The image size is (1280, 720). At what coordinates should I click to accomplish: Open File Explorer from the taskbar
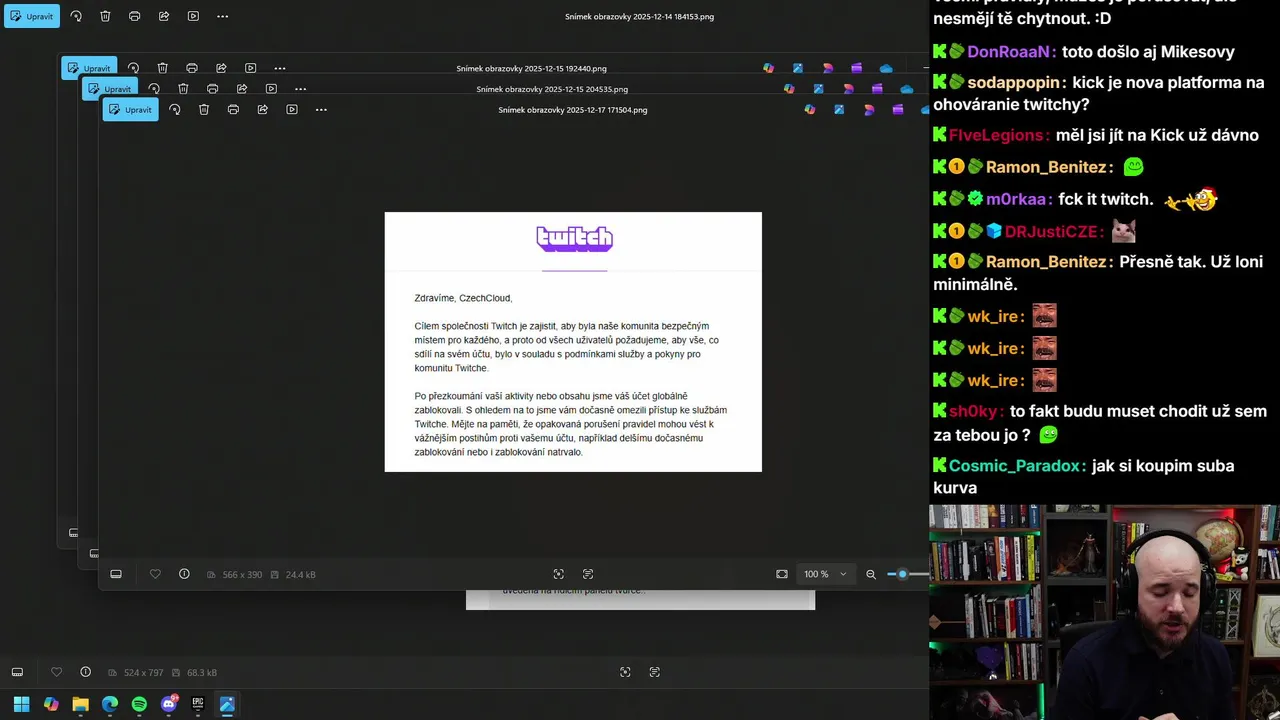tap(80, 704)
